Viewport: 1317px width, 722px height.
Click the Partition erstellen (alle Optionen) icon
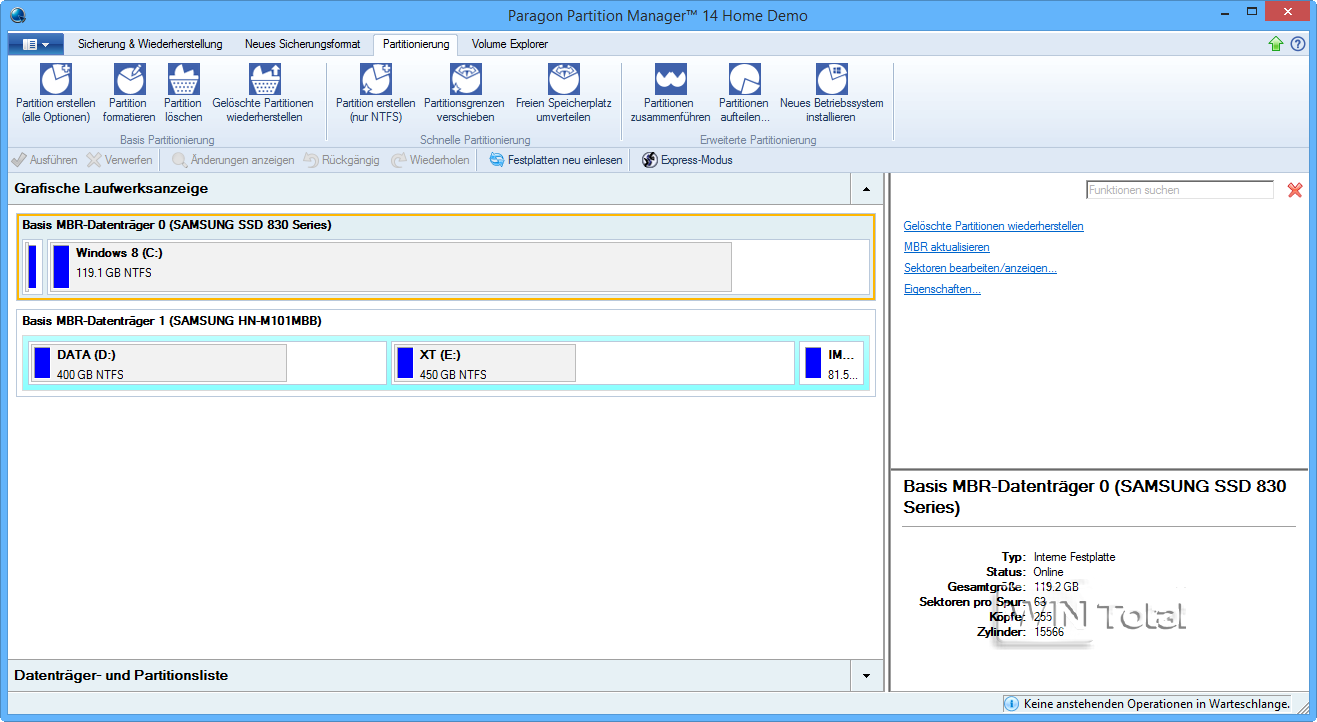(x=55, y=80)
